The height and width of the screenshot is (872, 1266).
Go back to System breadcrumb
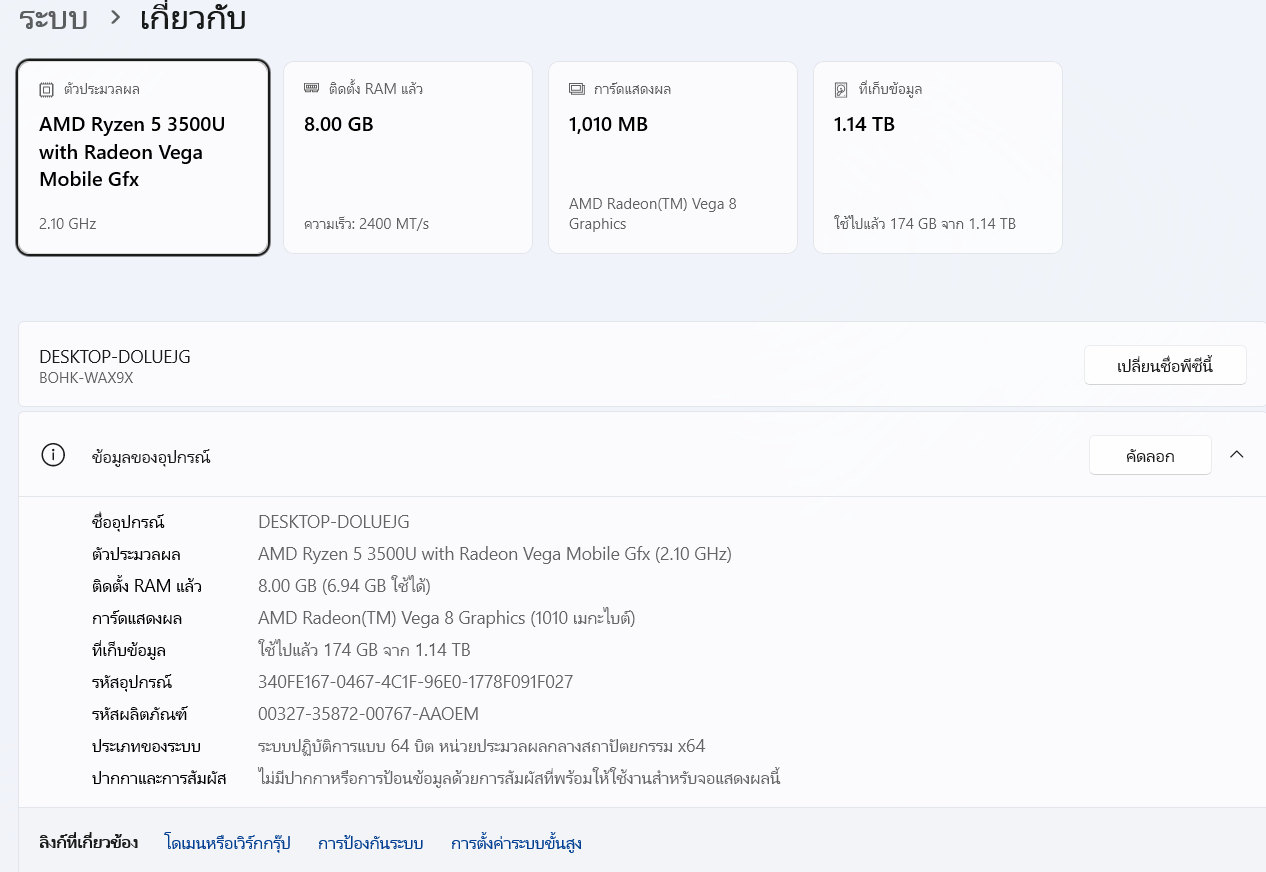[x=53, y=18]
